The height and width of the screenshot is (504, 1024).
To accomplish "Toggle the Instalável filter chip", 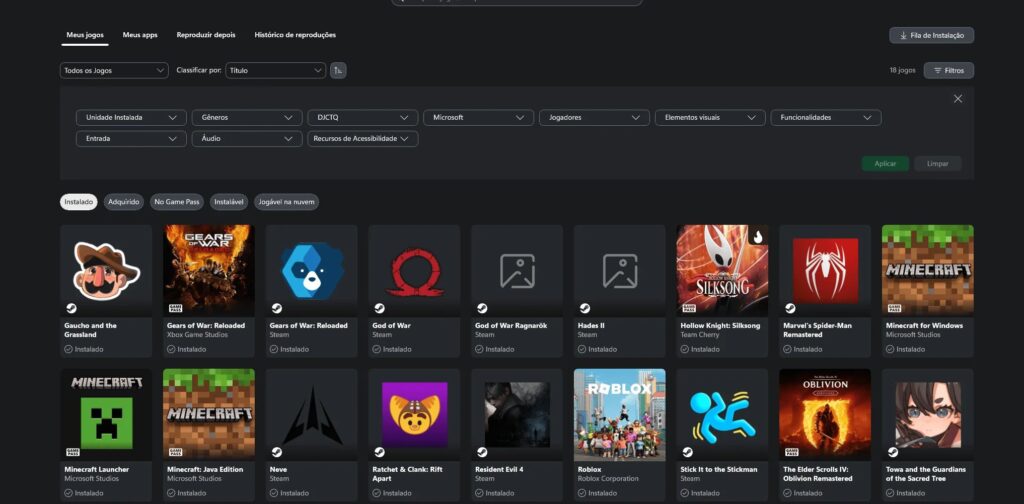I will (x=229, y=202).
